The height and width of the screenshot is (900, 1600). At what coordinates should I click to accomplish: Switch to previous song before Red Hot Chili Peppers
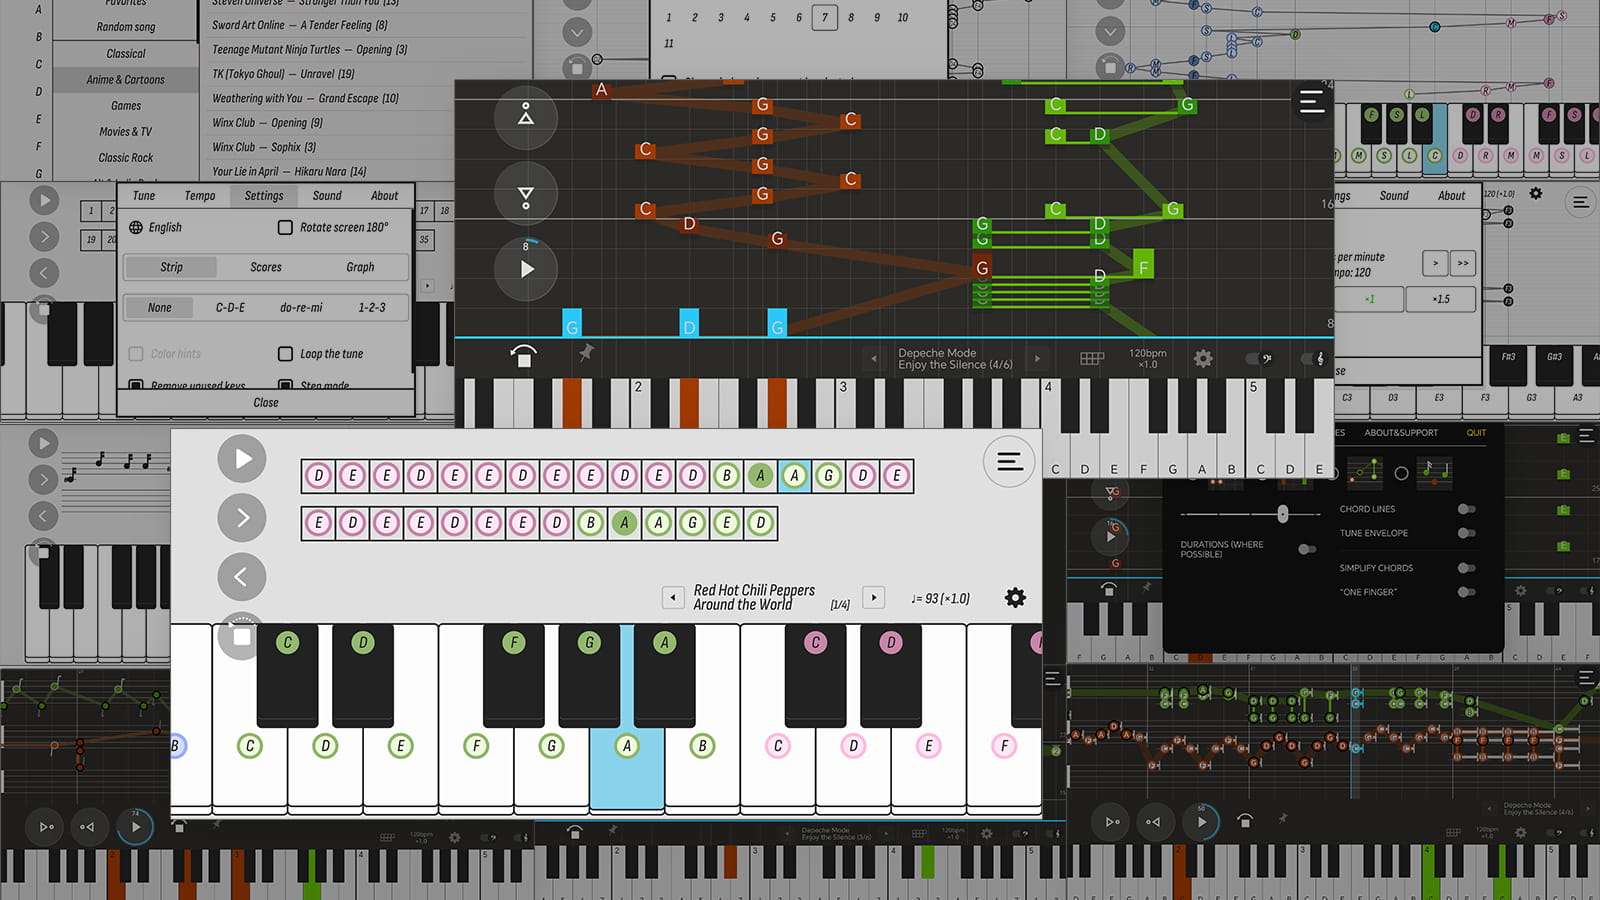pos(673,598)
